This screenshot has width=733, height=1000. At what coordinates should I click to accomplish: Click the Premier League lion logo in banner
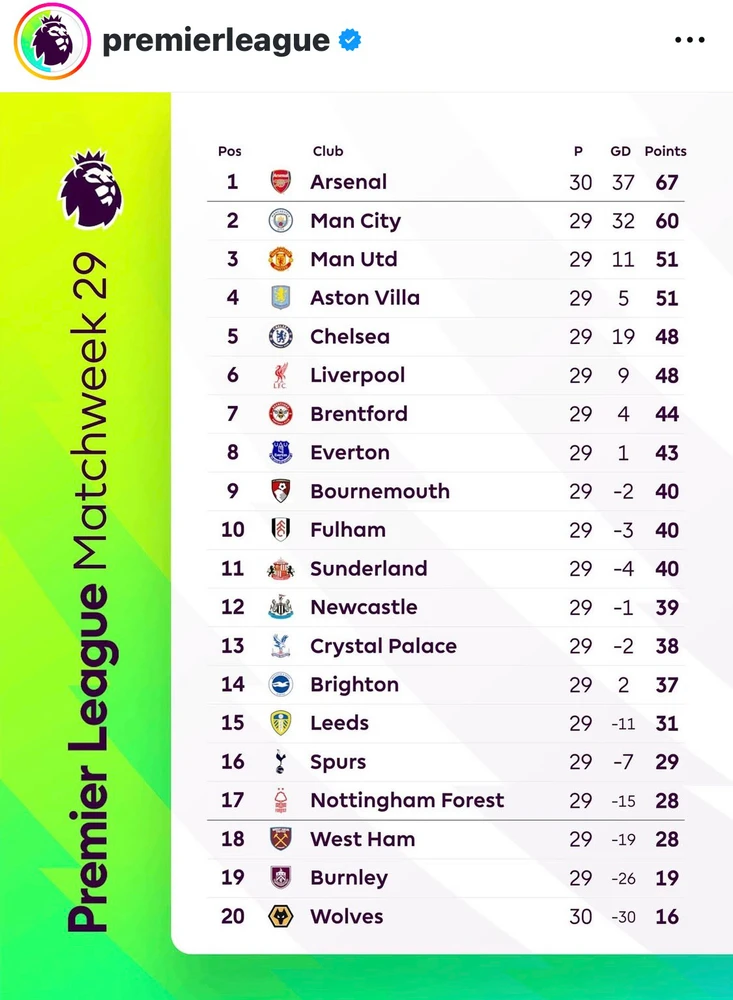(x=91, y=190)
